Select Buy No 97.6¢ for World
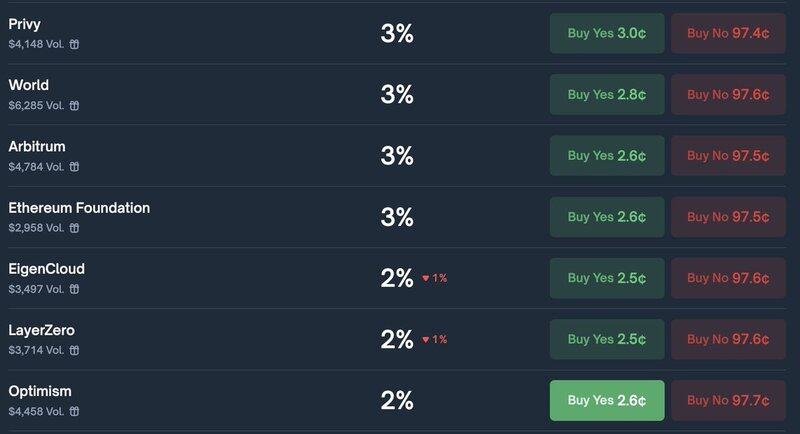Viewport: 800px width, 434px height. pos(728,94)
